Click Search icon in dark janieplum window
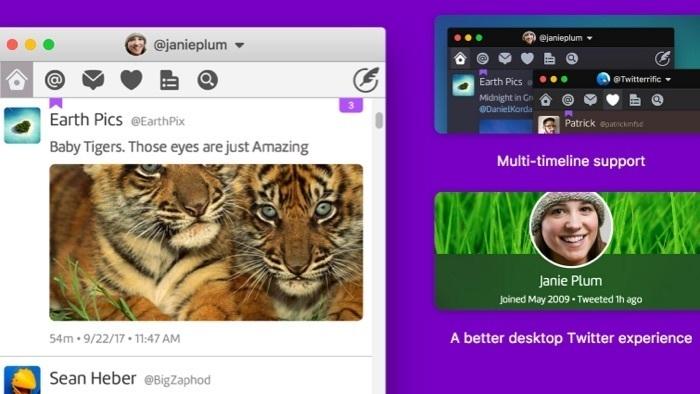This screenshot has height=394, width=700. pos(572,58)
